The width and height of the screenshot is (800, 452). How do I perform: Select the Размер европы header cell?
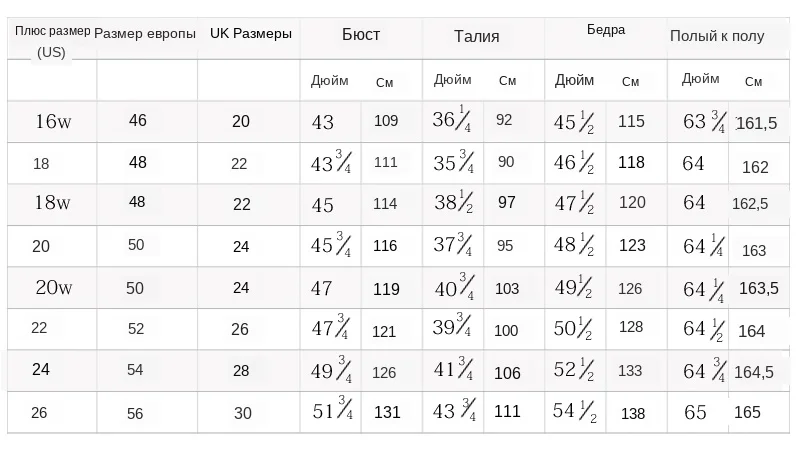tap(145, 34)
